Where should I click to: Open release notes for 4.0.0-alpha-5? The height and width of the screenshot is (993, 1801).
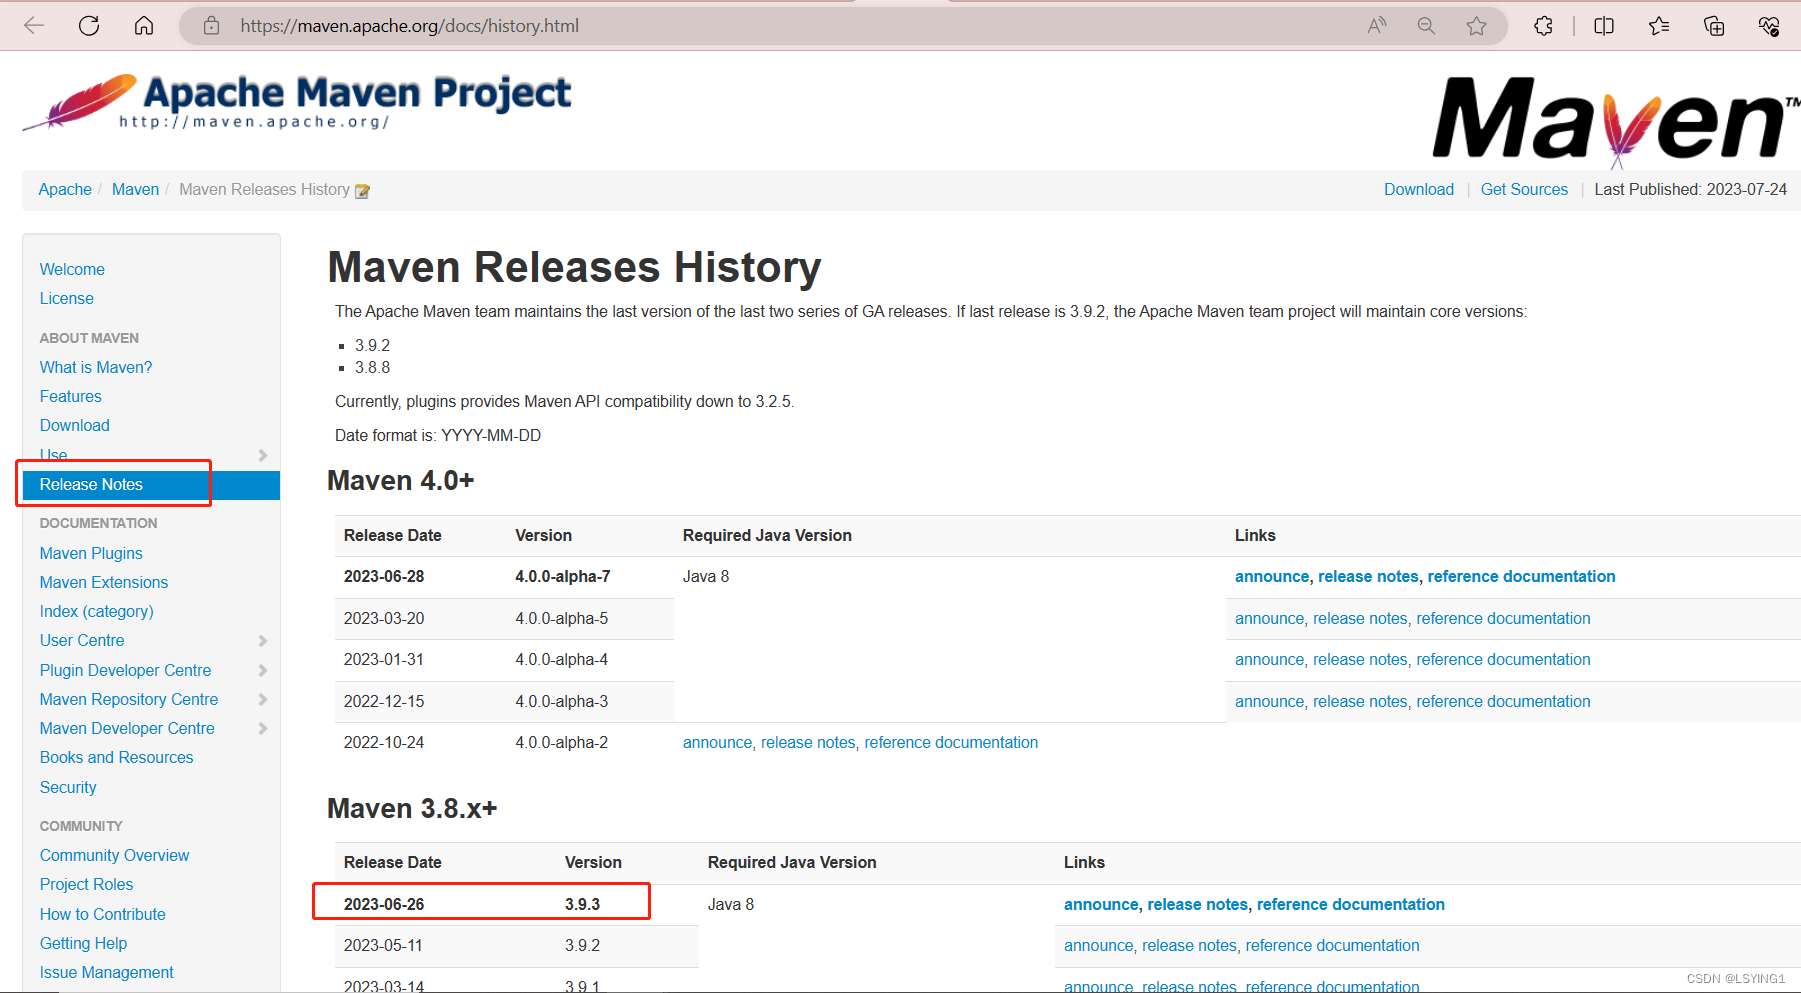[1360, 618]
